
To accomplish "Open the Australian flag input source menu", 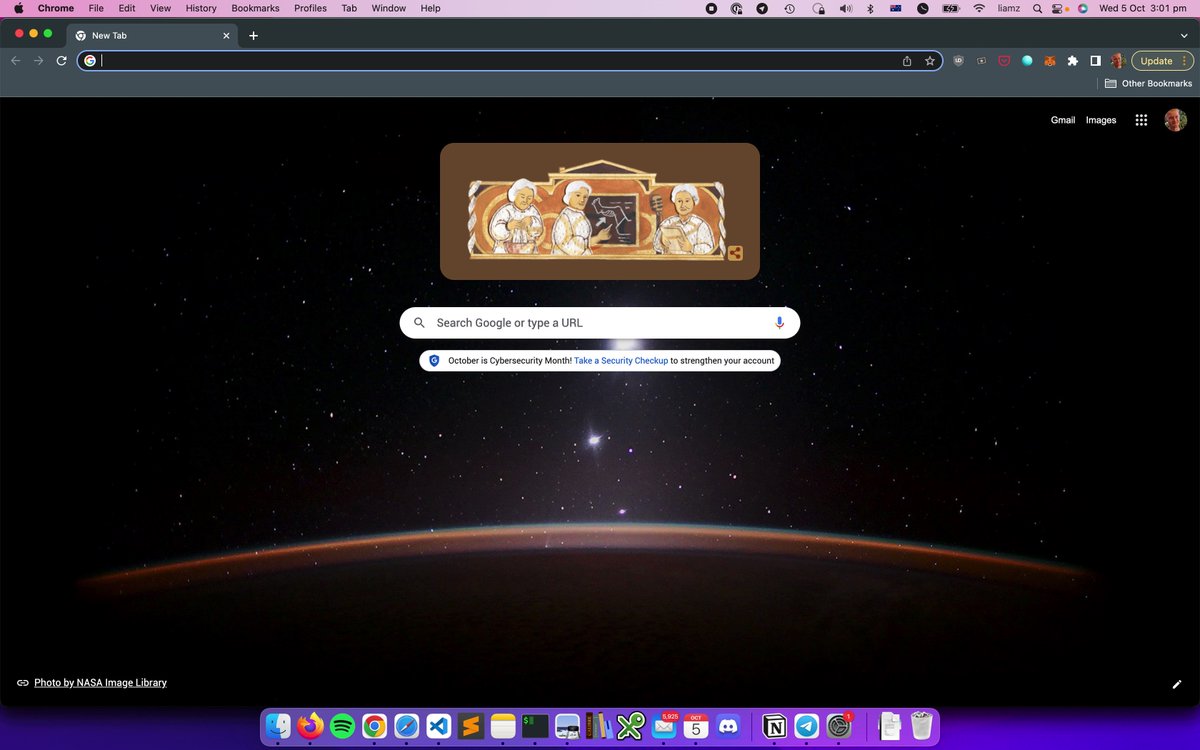I will tap(896, 8).
